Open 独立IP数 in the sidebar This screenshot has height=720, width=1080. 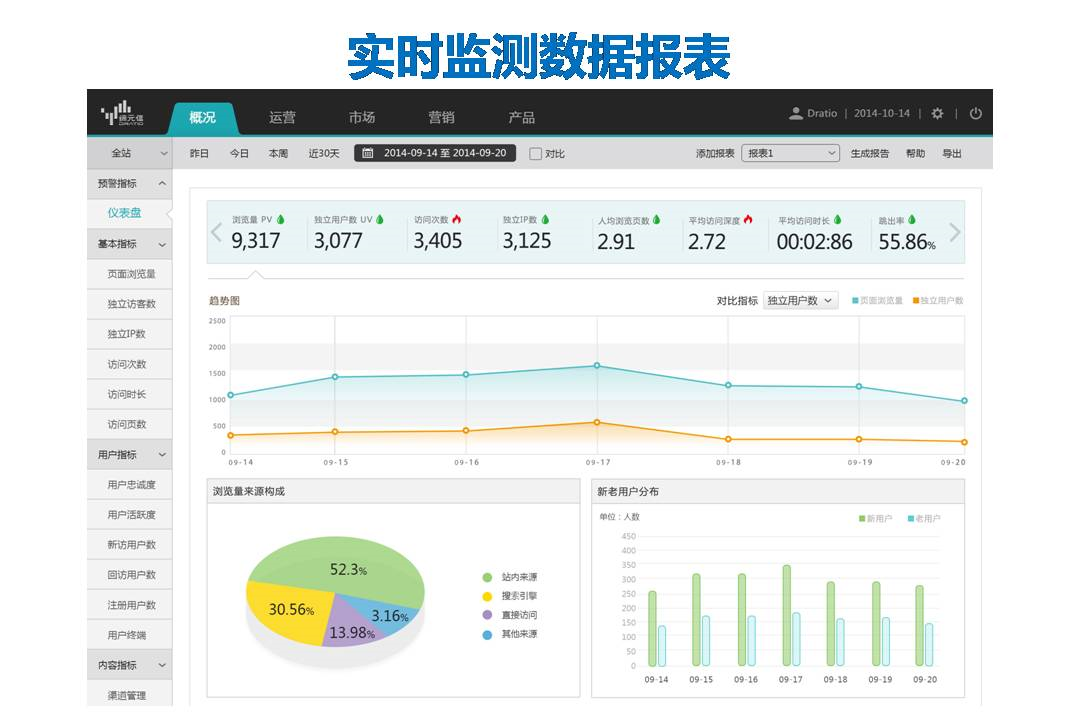(x=129, y=334)
